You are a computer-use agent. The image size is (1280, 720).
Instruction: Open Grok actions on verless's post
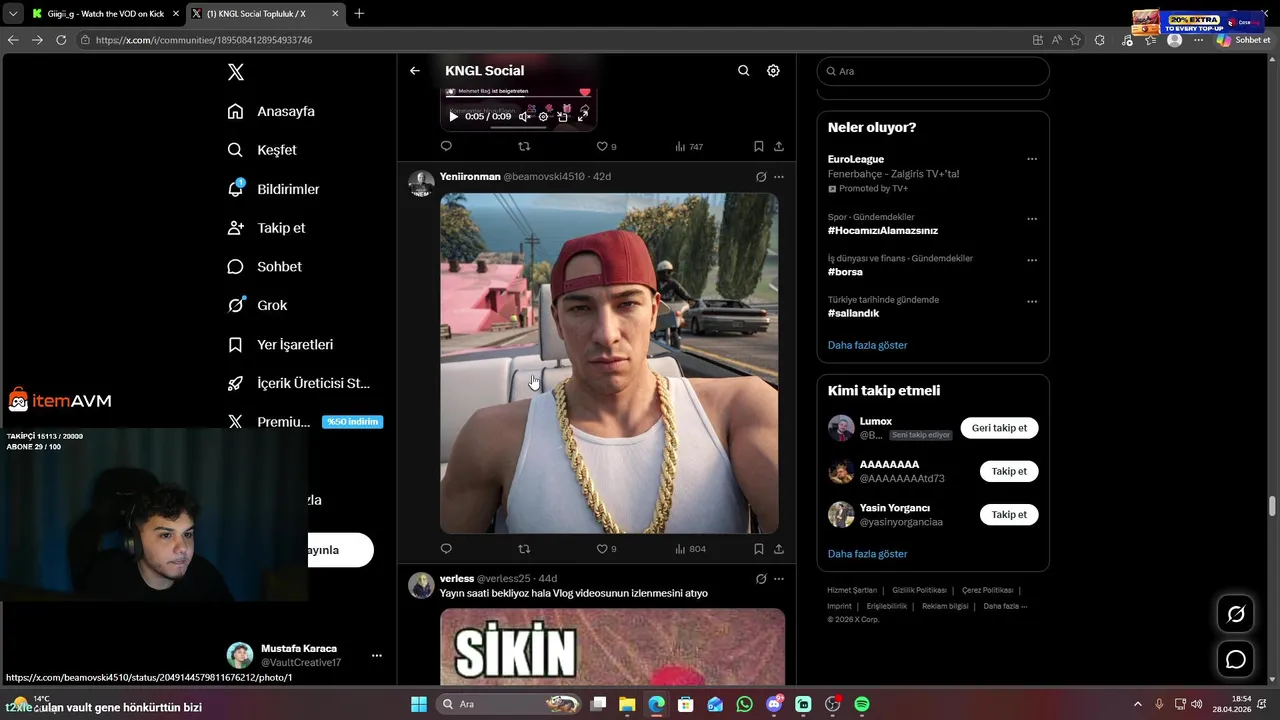pyautogui.click(x=761, y=579)
